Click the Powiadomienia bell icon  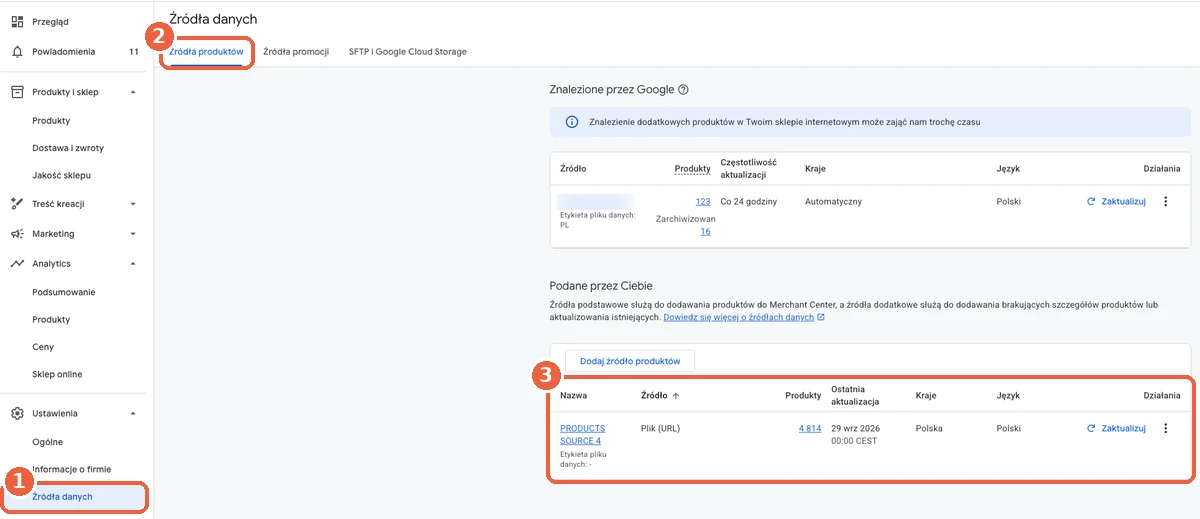[17, 51]
